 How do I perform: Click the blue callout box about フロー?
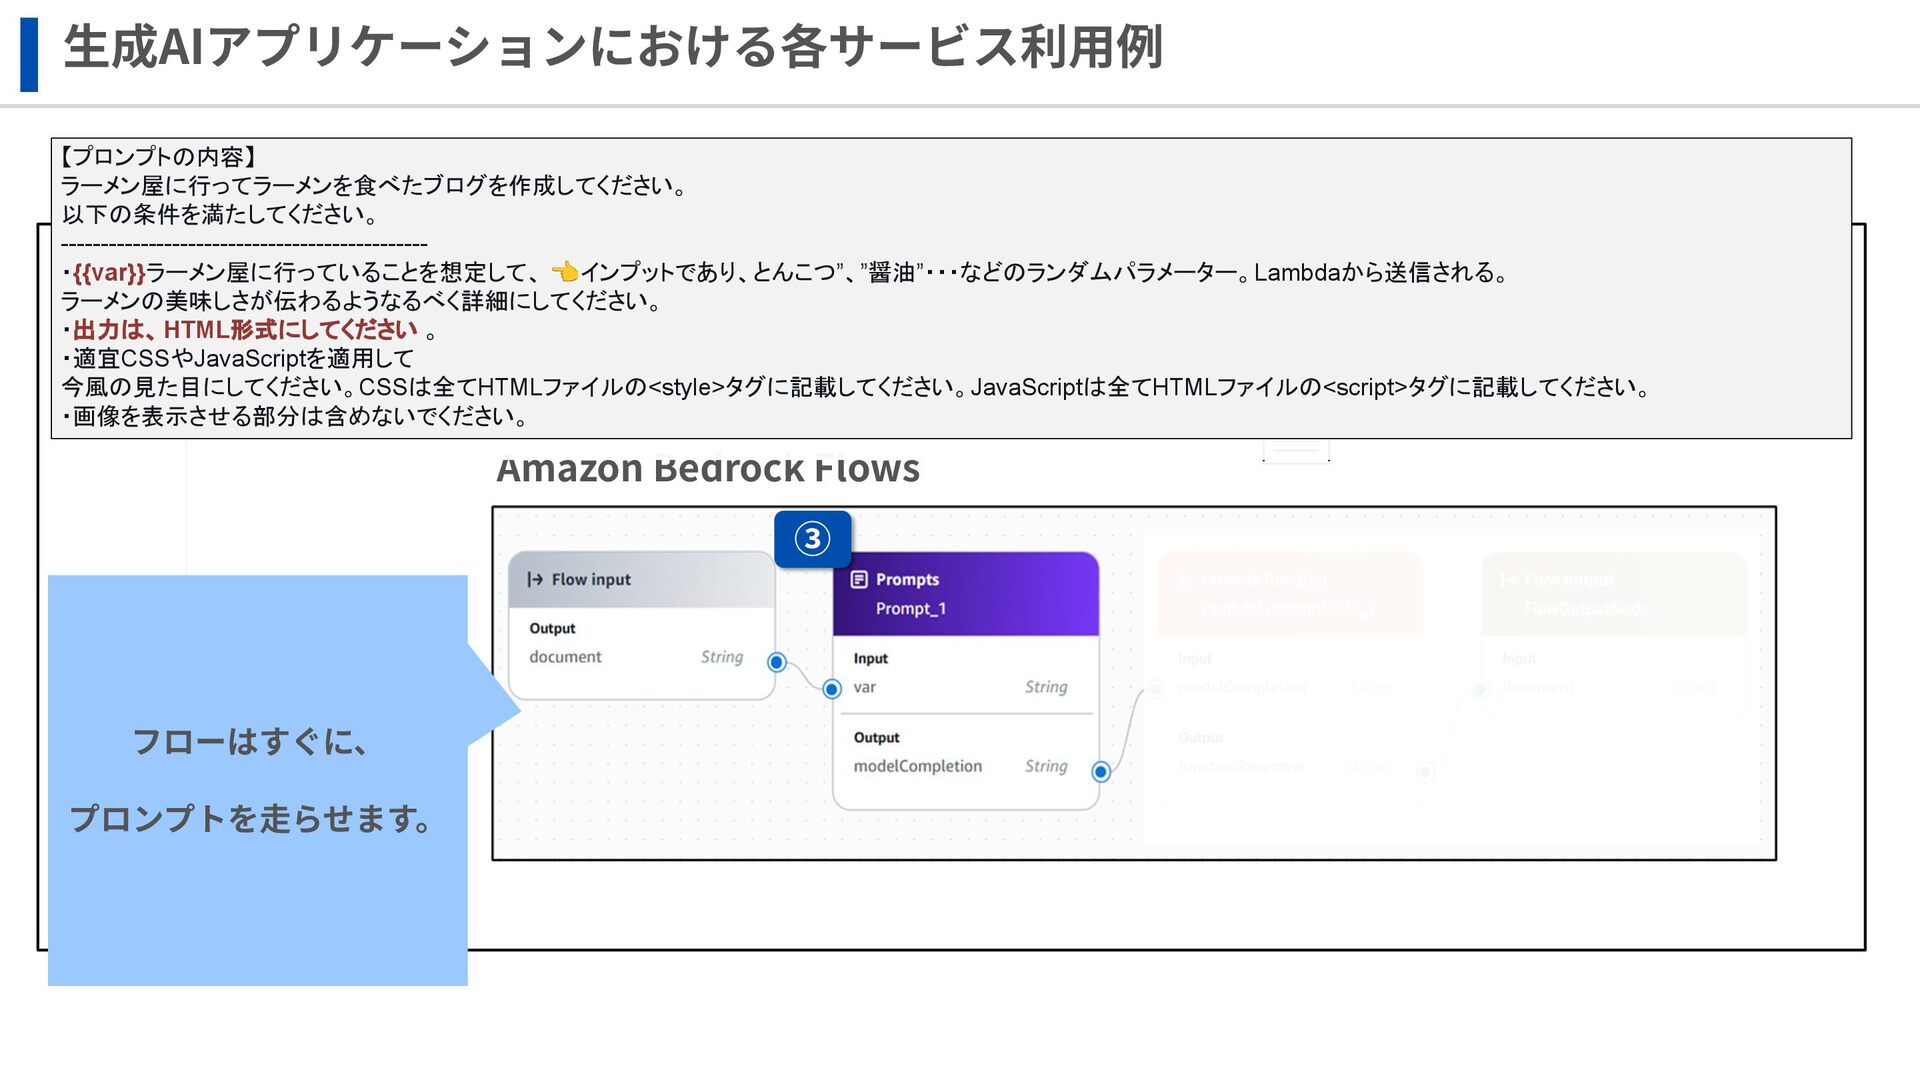click(x=256, y=780)
